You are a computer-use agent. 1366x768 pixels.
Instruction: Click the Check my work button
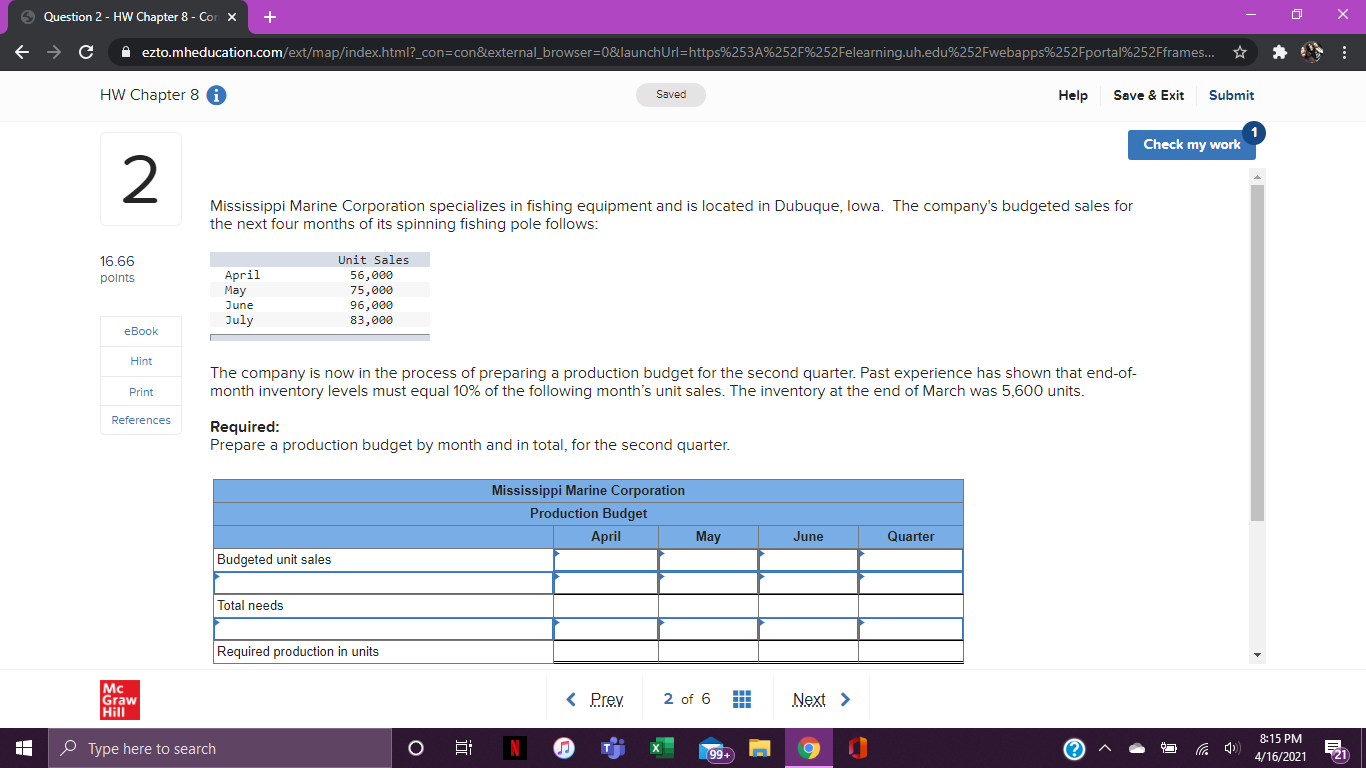1191,144
